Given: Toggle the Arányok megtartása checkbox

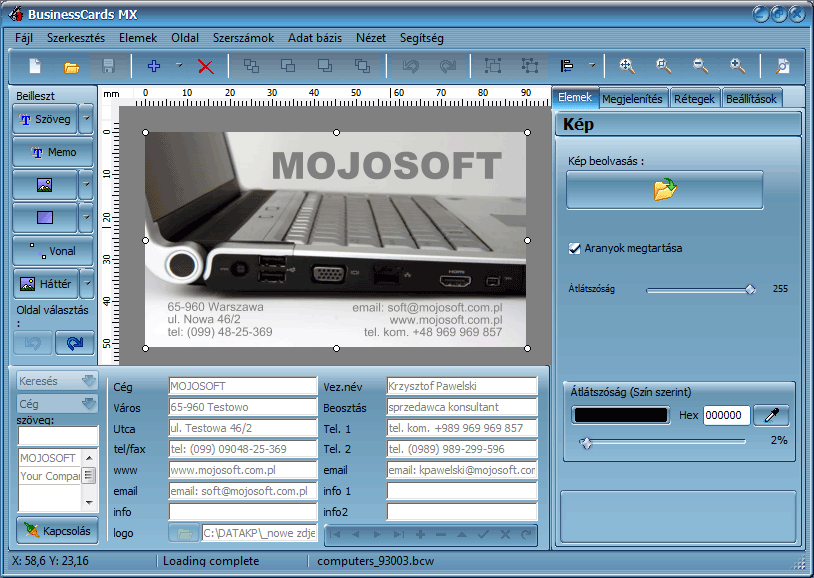Looking at the screenshot, I should point(574,248).
